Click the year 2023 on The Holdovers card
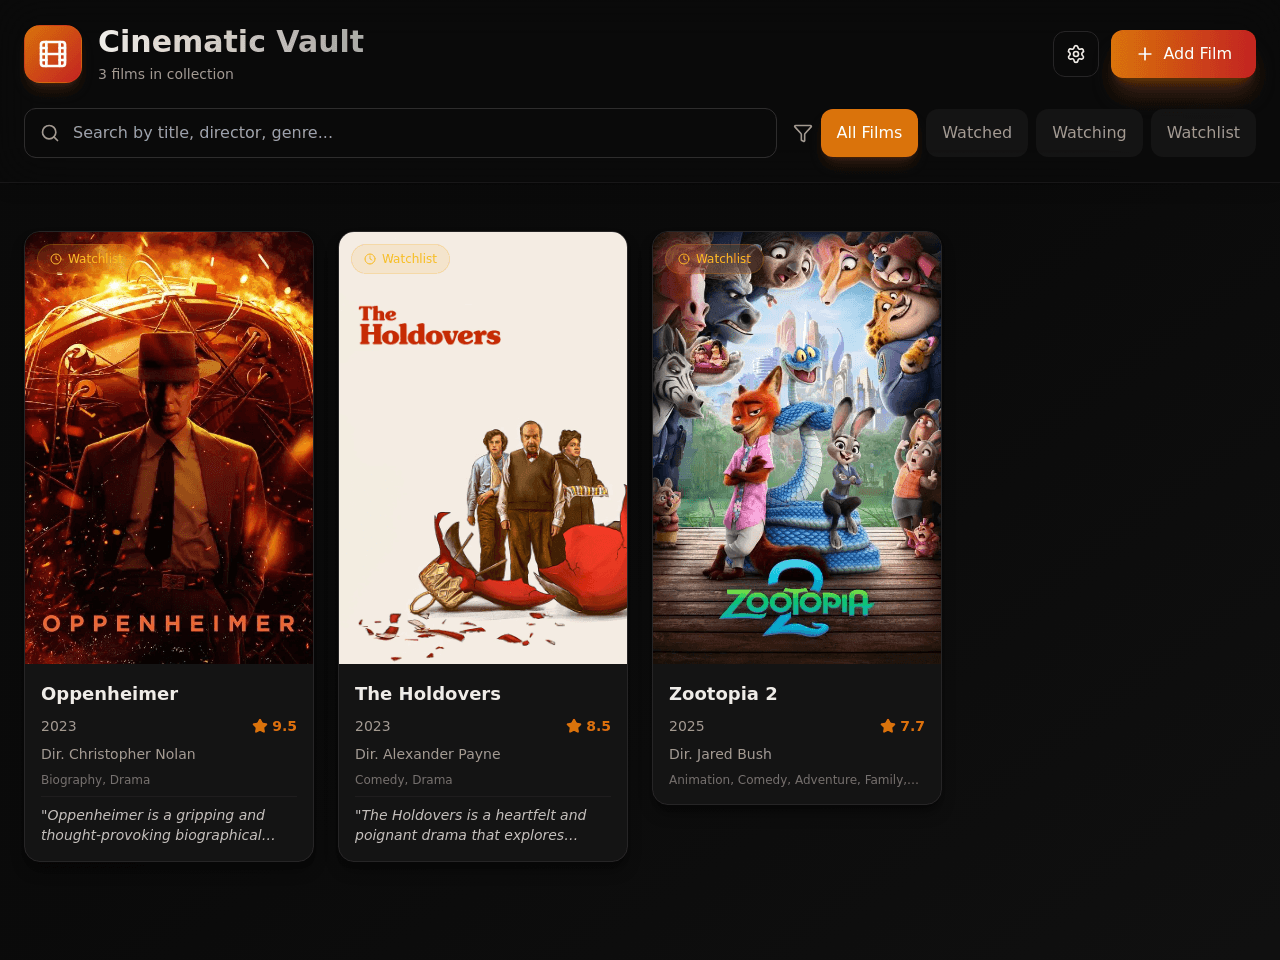Viewport: 1280px width, 960px height. click(372, 726)
